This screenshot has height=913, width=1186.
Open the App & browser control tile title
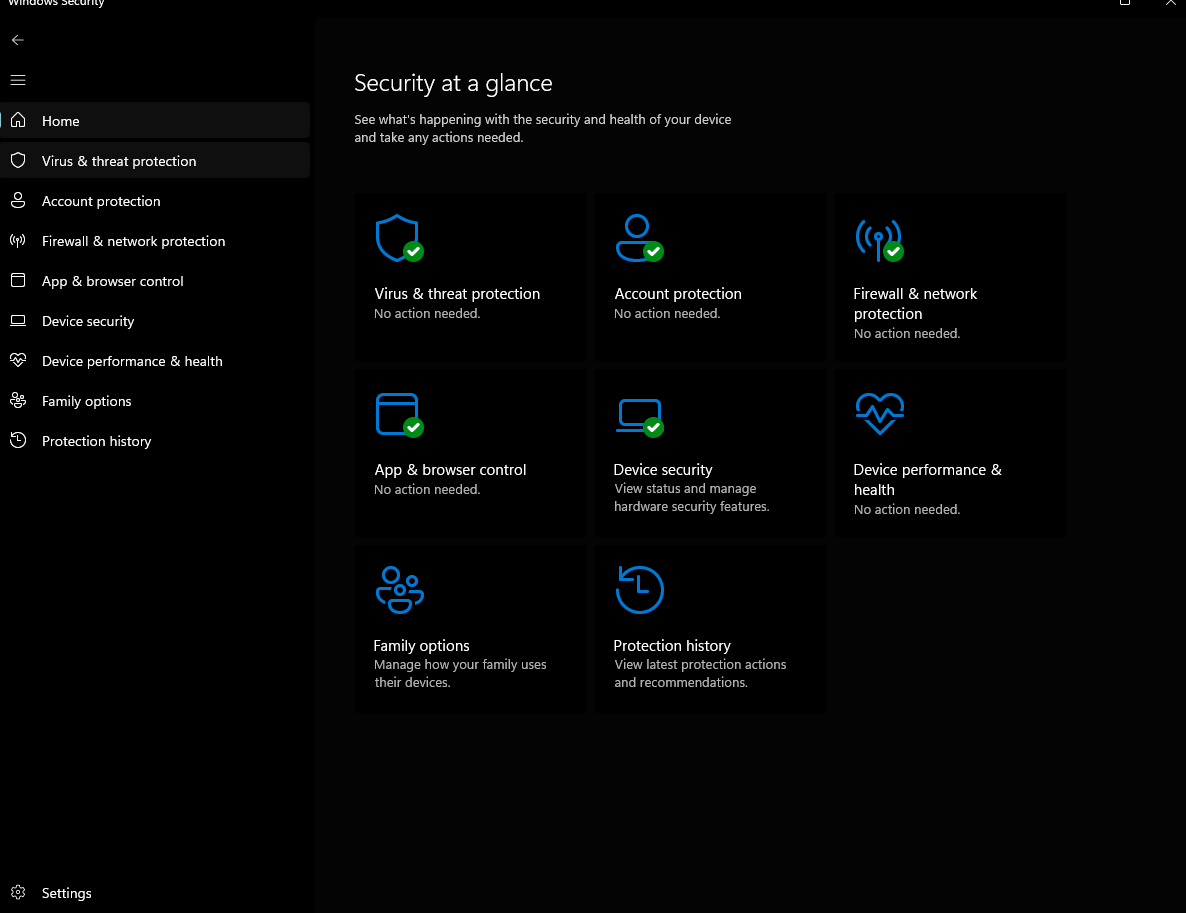pyautogui.click(x=450, y=470)
